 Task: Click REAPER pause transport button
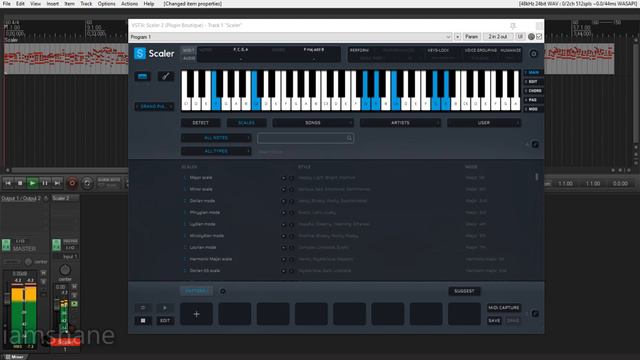click(x=45, y=183)
